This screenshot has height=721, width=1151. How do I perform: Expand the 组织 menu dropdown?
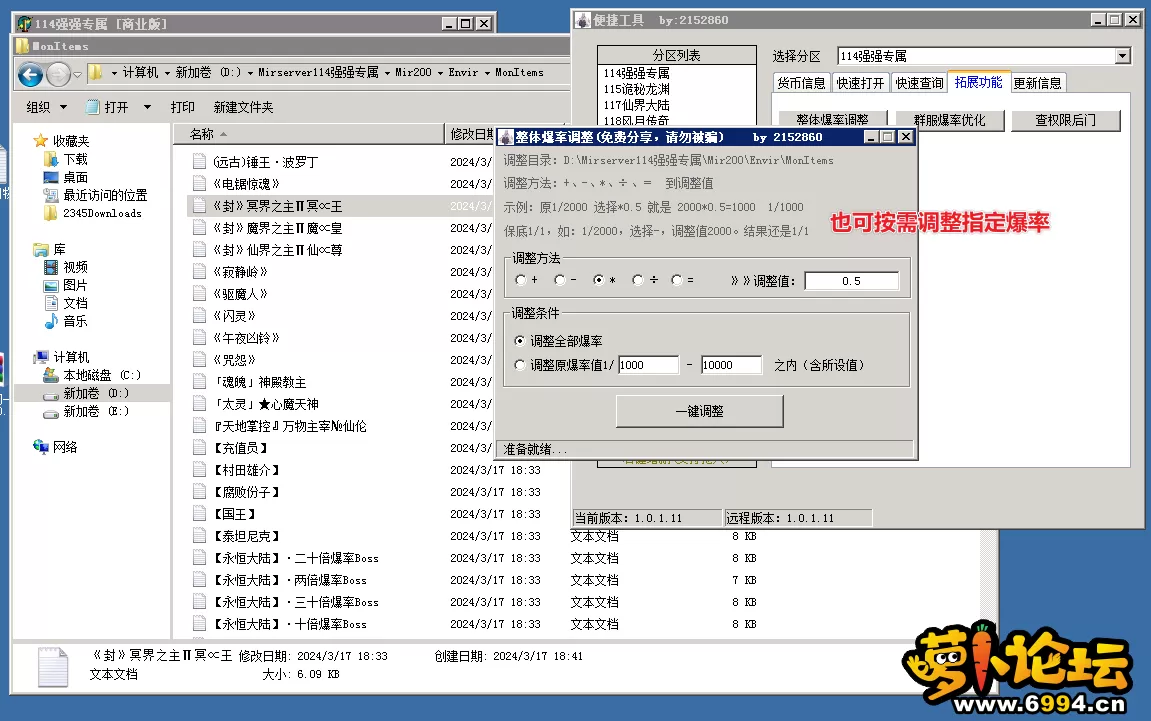[x=63, y=107]
